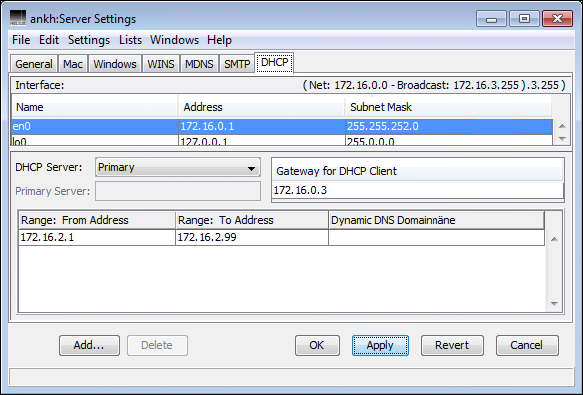Viewport: 583px width, 395px height.
Task: Click the Delete button
Action: (157, 346)
